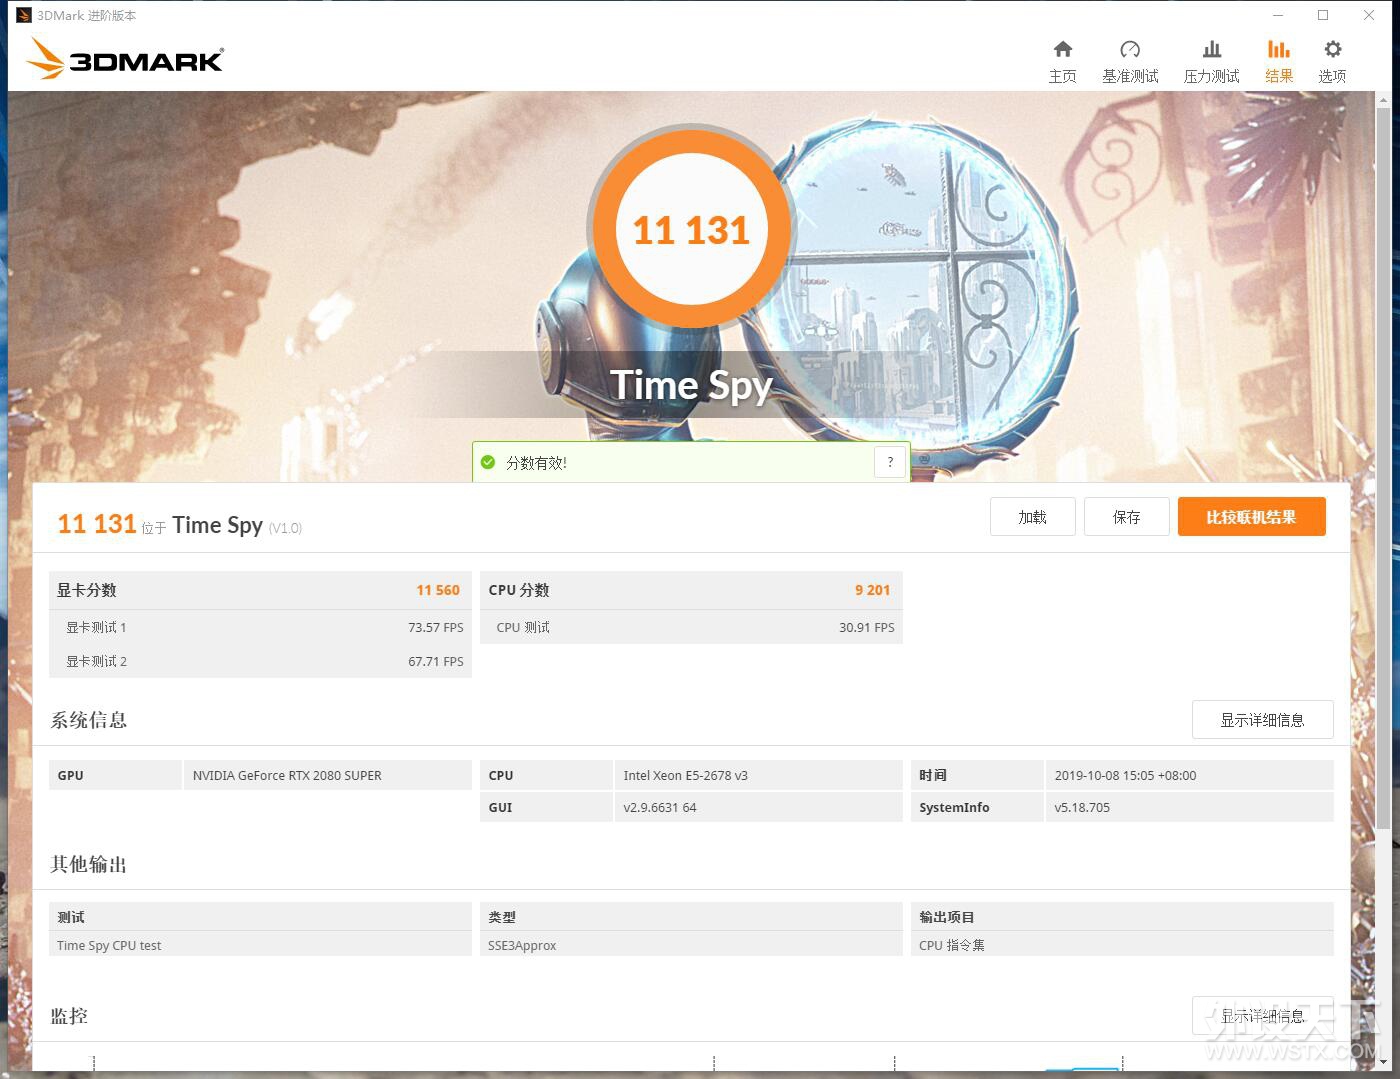The image size is (1400, 1079).
Task: Maximize the 3DMark window
Action: coord(1323,15)
